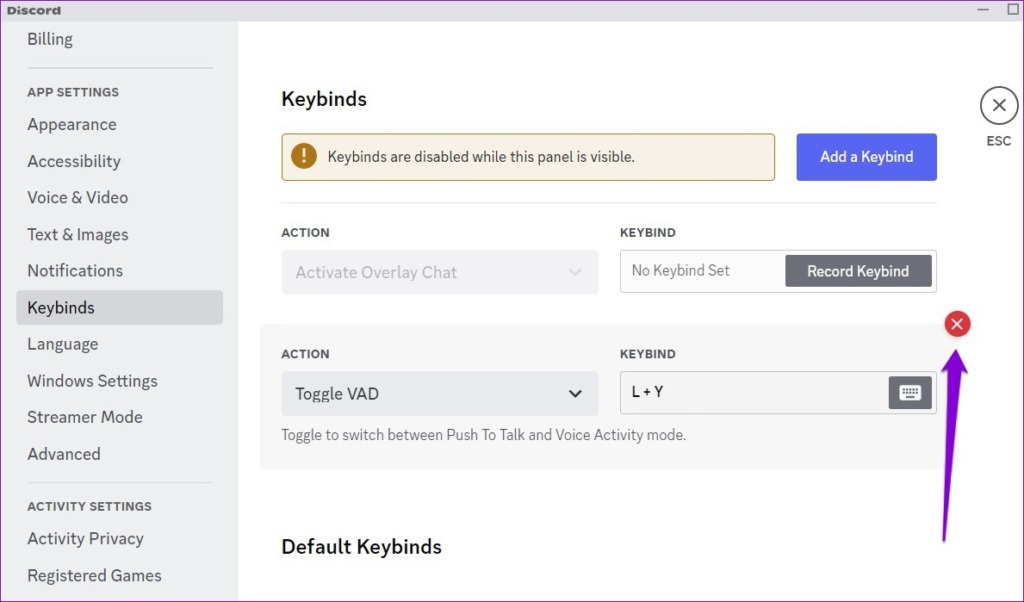The image size is (1024, 602).
Task: Open the Activate Overlay Chat action dropdown
Action: coord(440,271)
